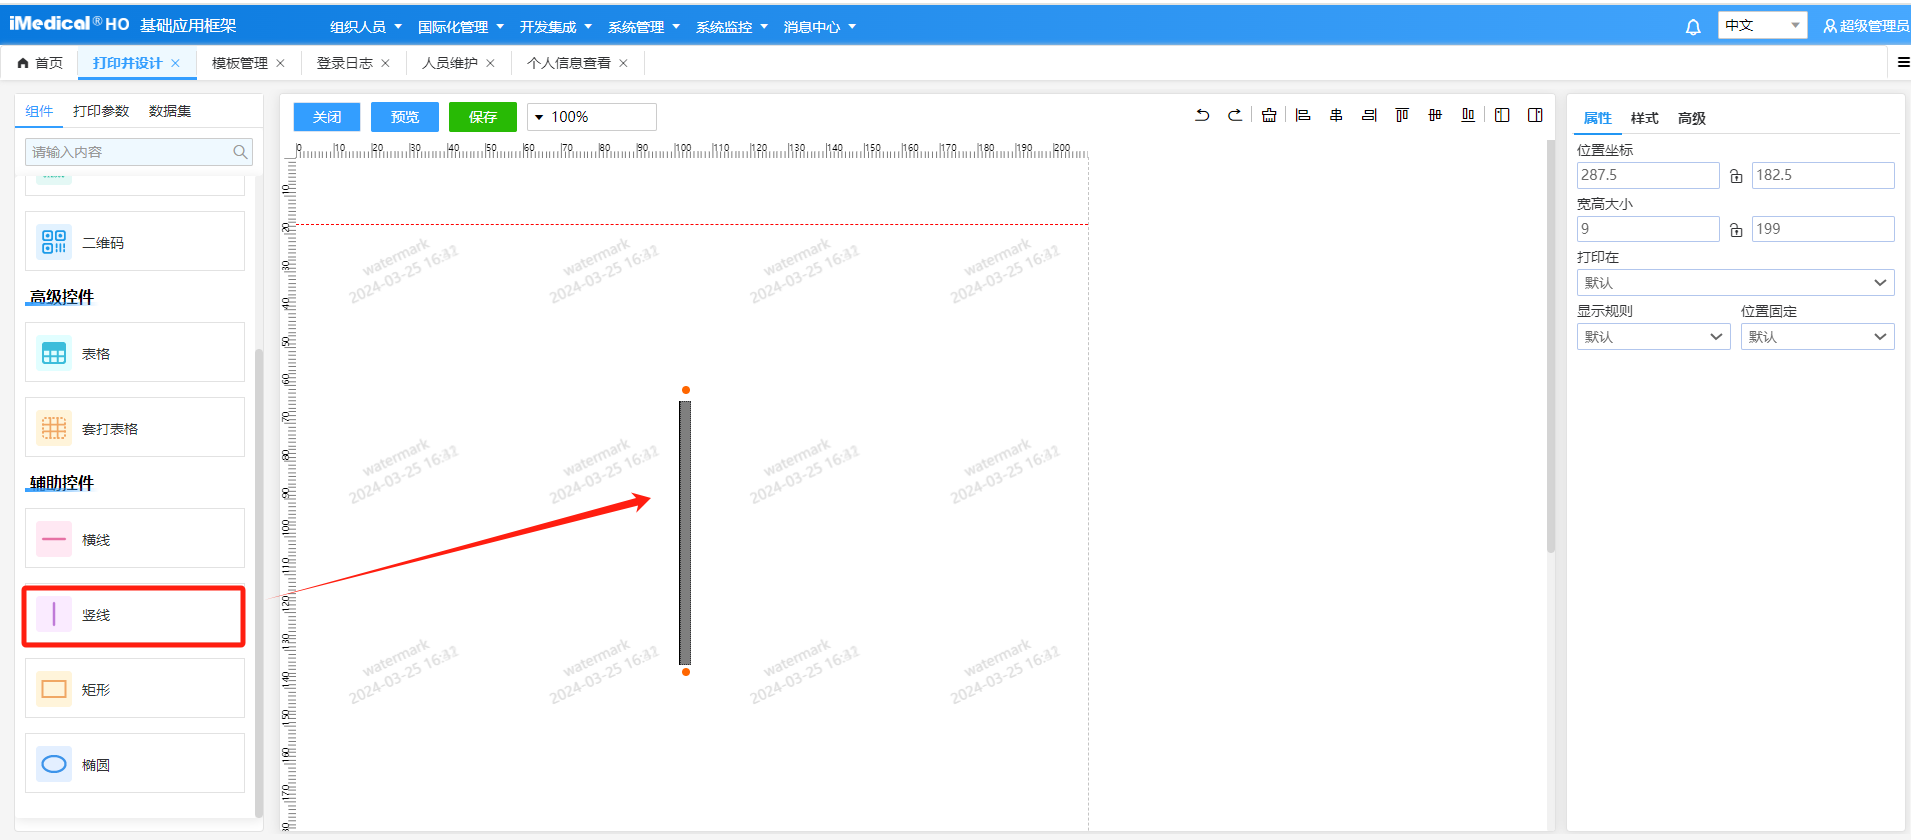
Task: Toggle the width-height size lock
Action: [x=1736, y=230]
